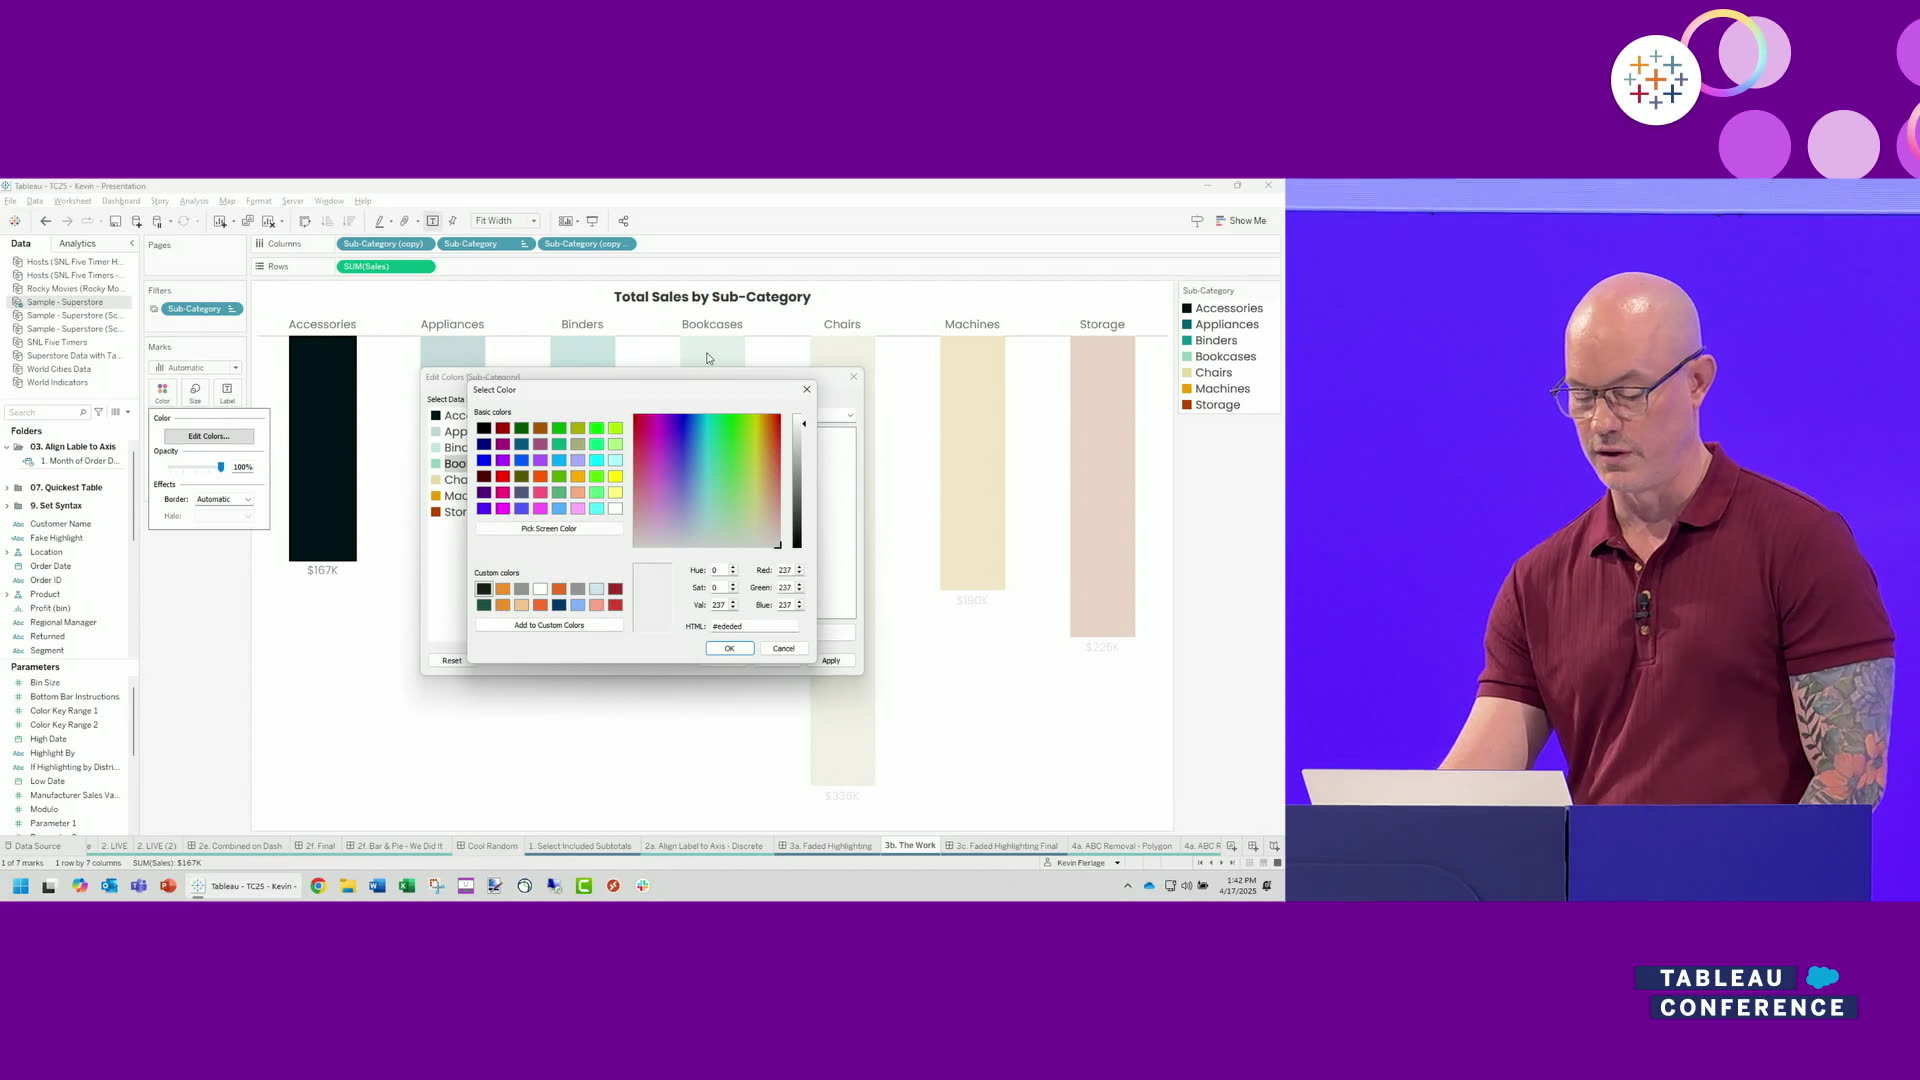Switch to the 3c. Faded Highlighting Final tab
1920x1080 pixels.
[1005, 846]
